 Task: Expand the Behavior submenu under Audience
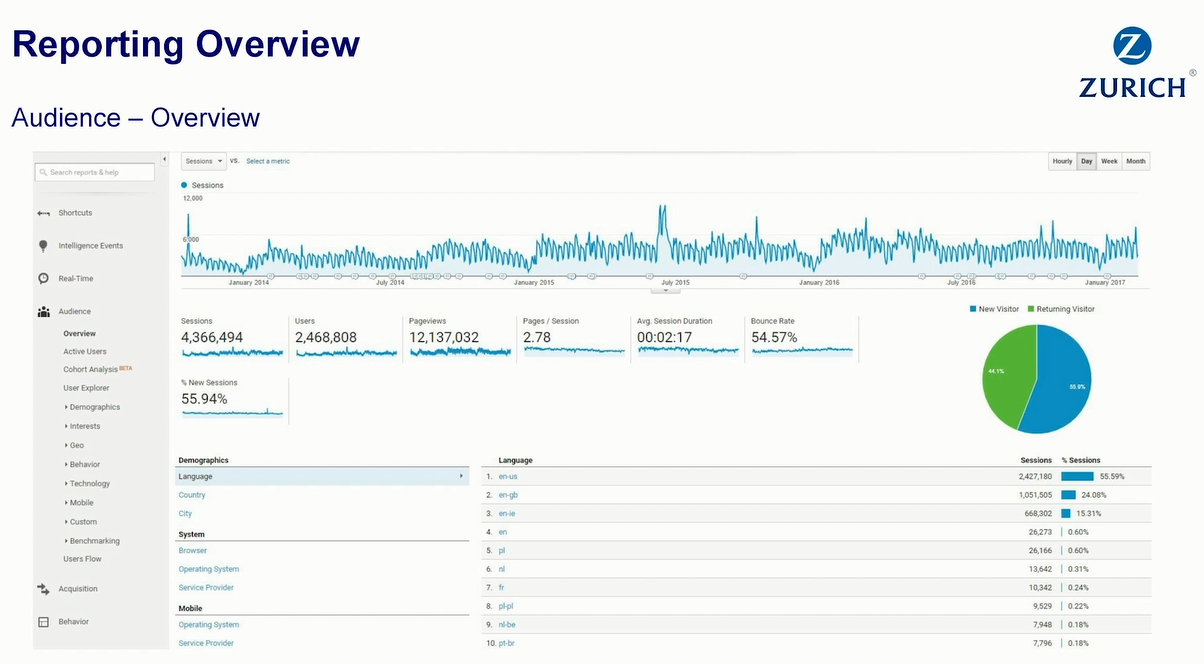[x=83, y=464]
